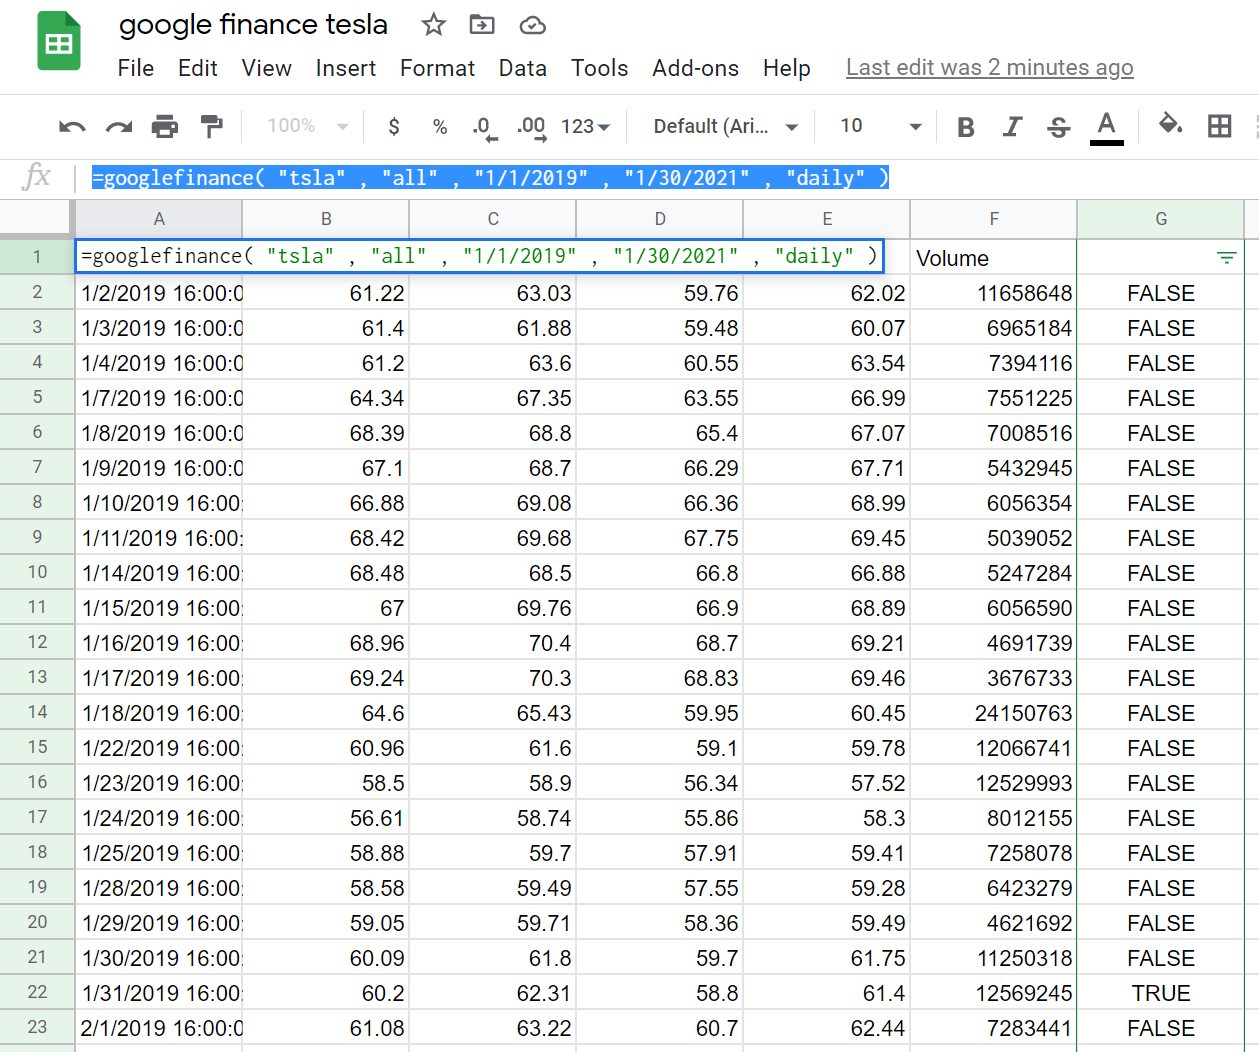The width and height of the screenshot is (1259, 1052).
Task: Open the Edit menu
Action: click(198, 68)
